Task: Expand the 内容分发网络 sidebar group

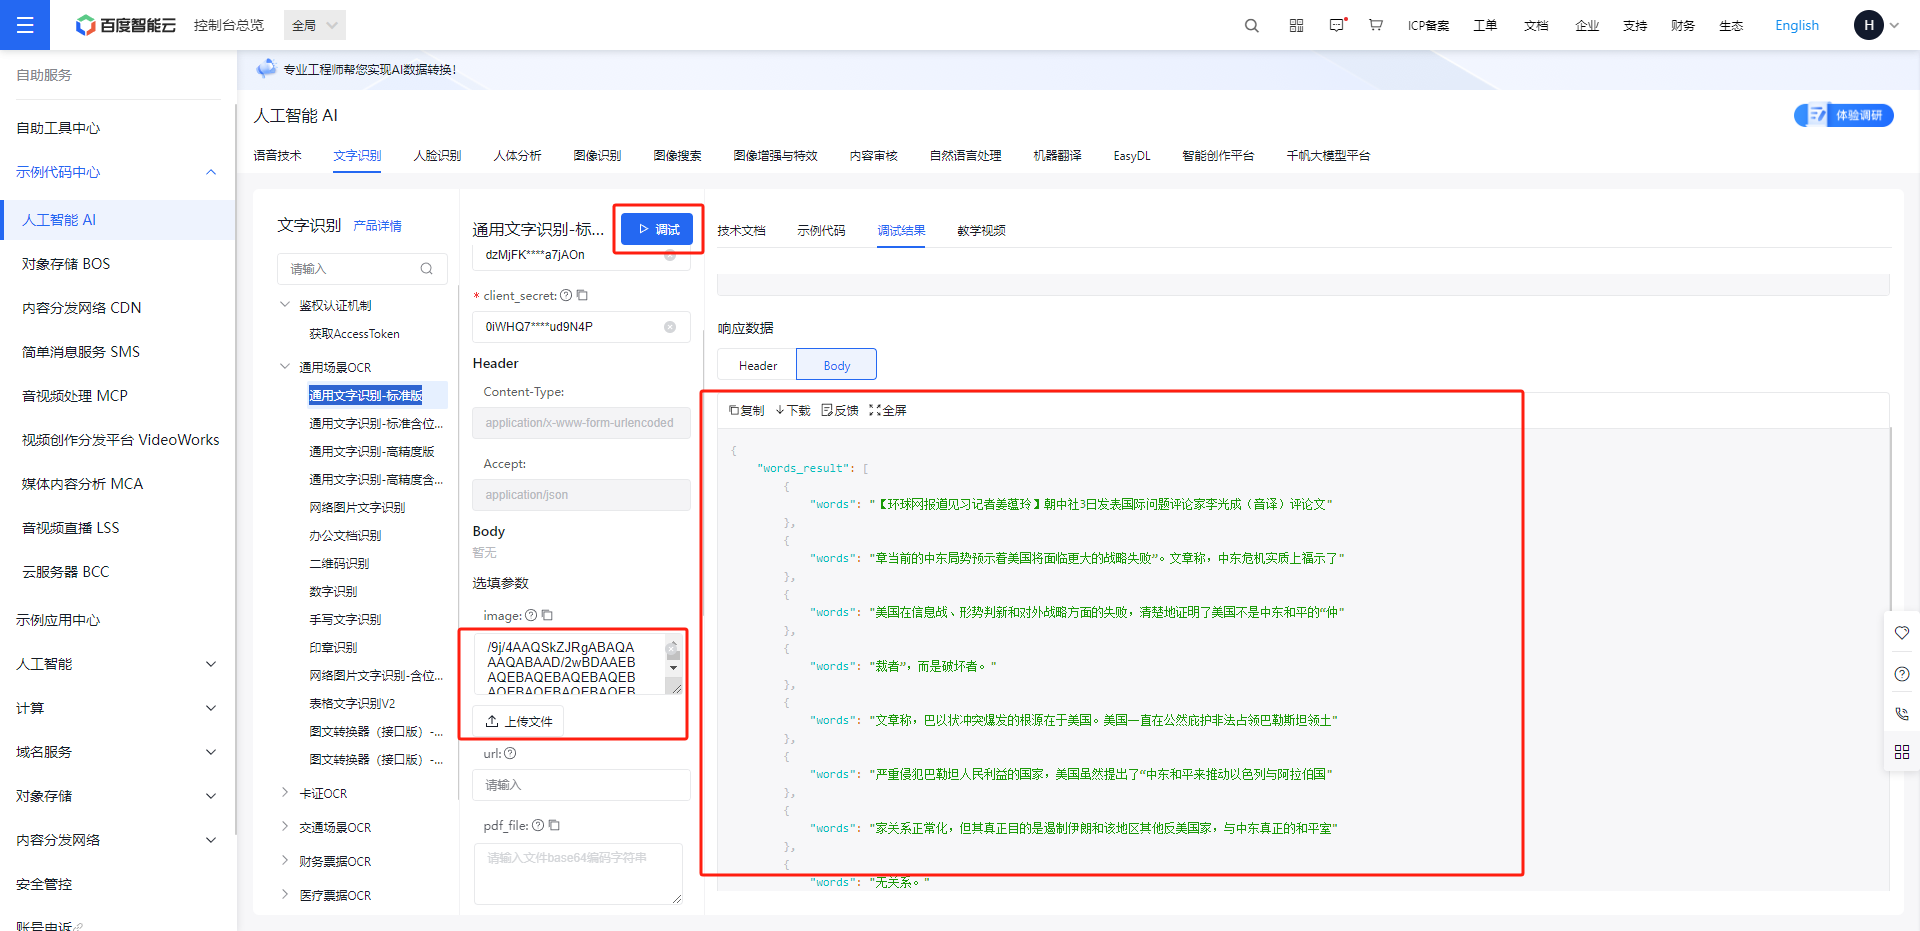Action: [x=211, y=840]
